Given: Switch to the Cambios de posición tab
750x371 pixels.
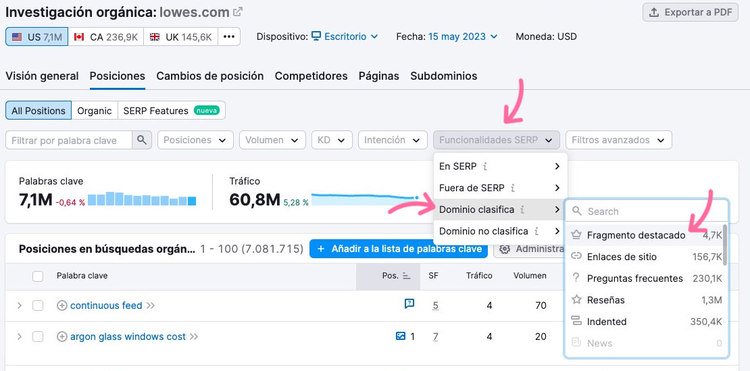Looking at the screenshot, I should (210, 76).
